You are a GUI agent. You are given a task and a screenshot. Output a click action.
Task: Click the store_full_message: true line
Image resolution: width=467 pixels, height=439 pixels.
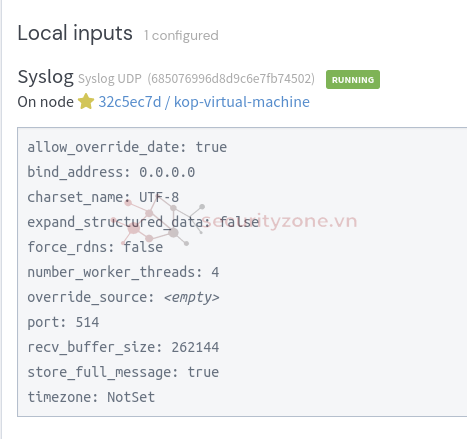123,372
